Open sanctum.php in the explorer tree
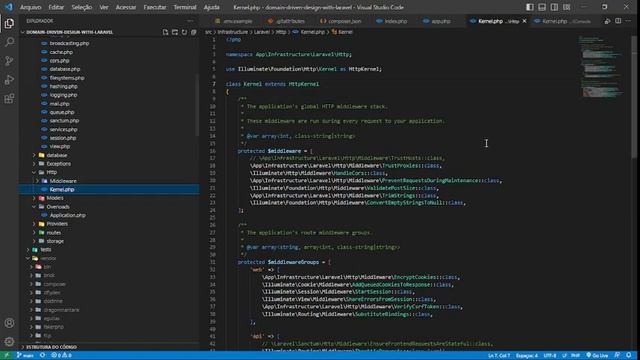Screen dimensions: 640x360 coord(64,121)
